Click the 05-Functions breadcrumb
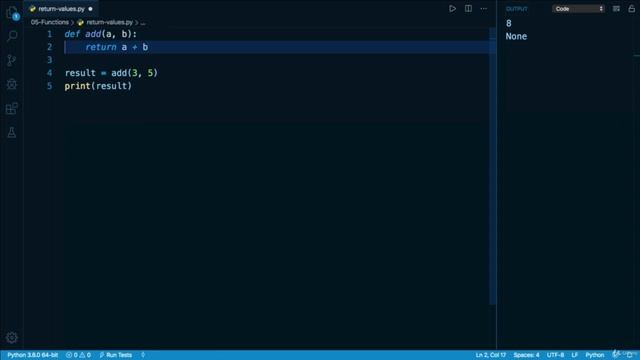This screenshot has width=640, height=360. click(x=50, y=22)
